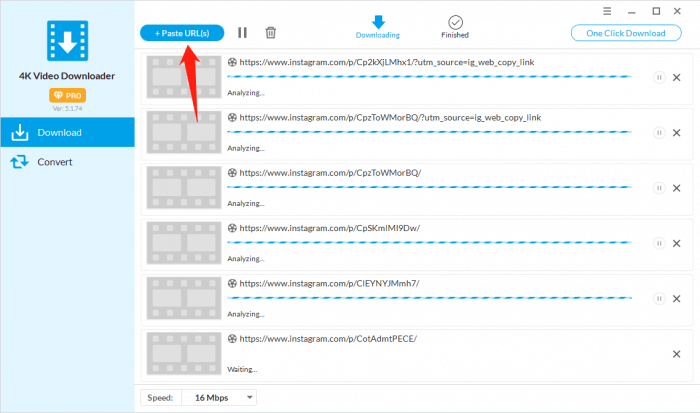
Task: Click the thumbnail of CotAdmtPECE video
Action: click(x=184, y=353)
